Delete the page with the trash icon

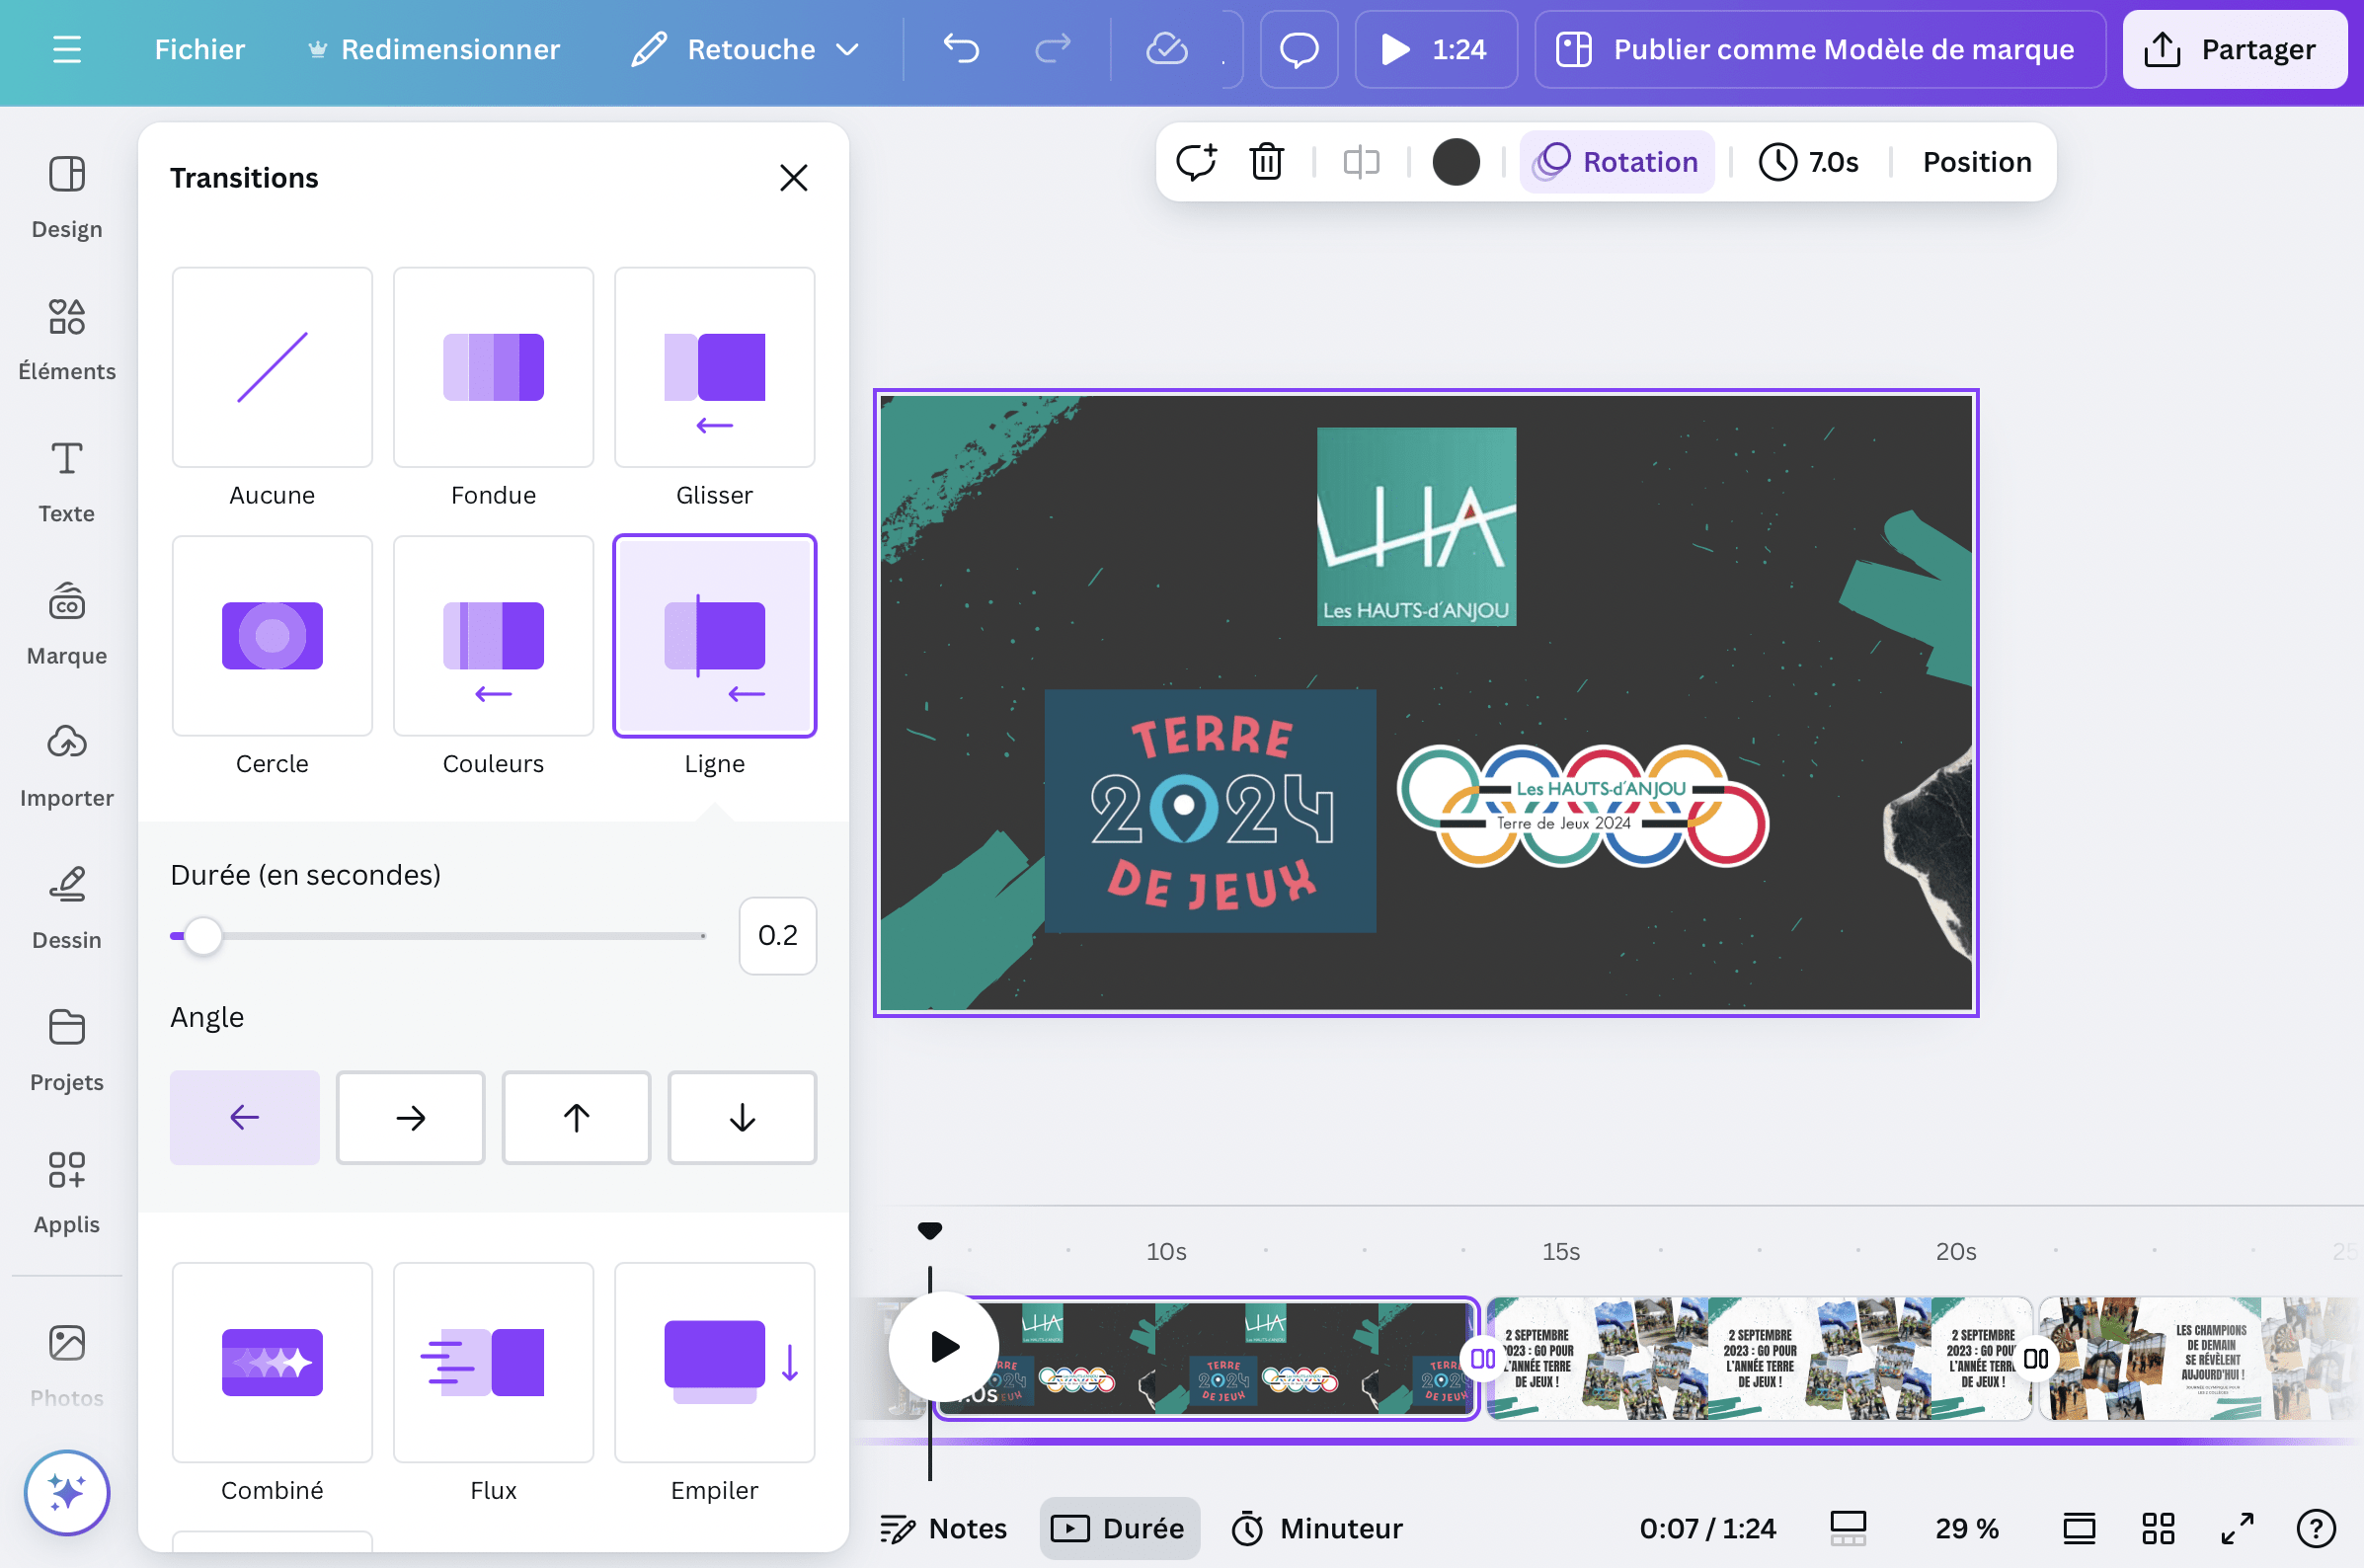pyautogui.click(x=1266, y=161)
